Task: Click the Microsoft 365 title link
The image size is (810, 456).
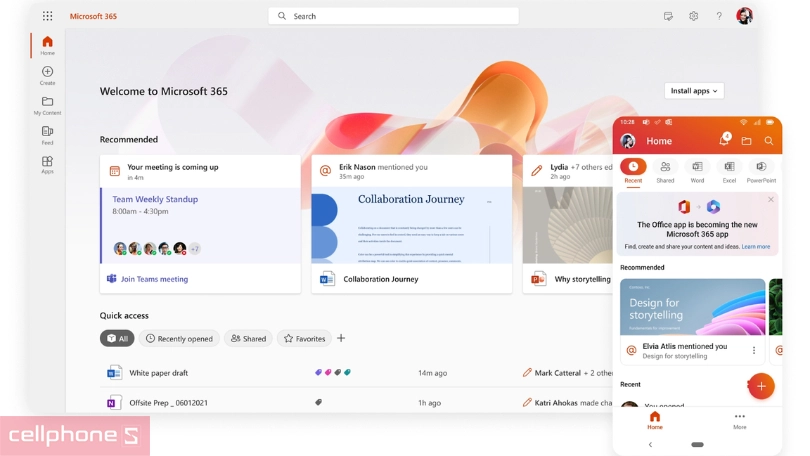Action: [x=94, y=16]
